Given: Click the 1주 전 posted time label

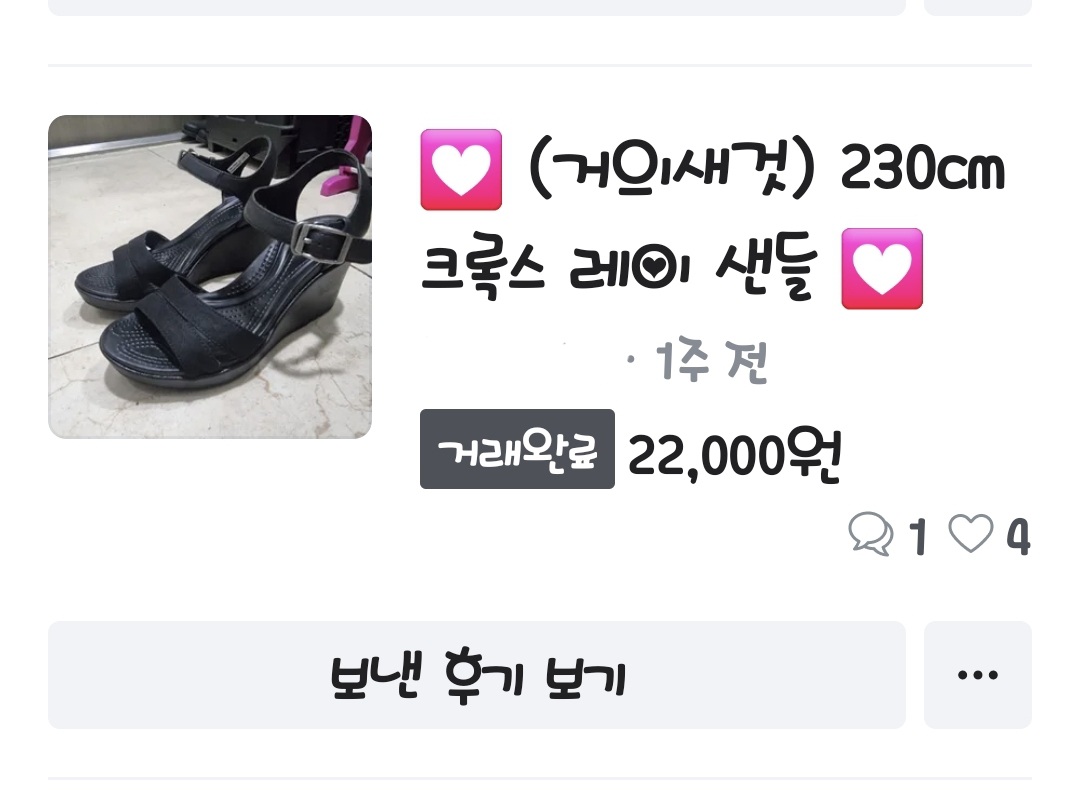Looking at the screenshot, I should [x=712, y=360].
